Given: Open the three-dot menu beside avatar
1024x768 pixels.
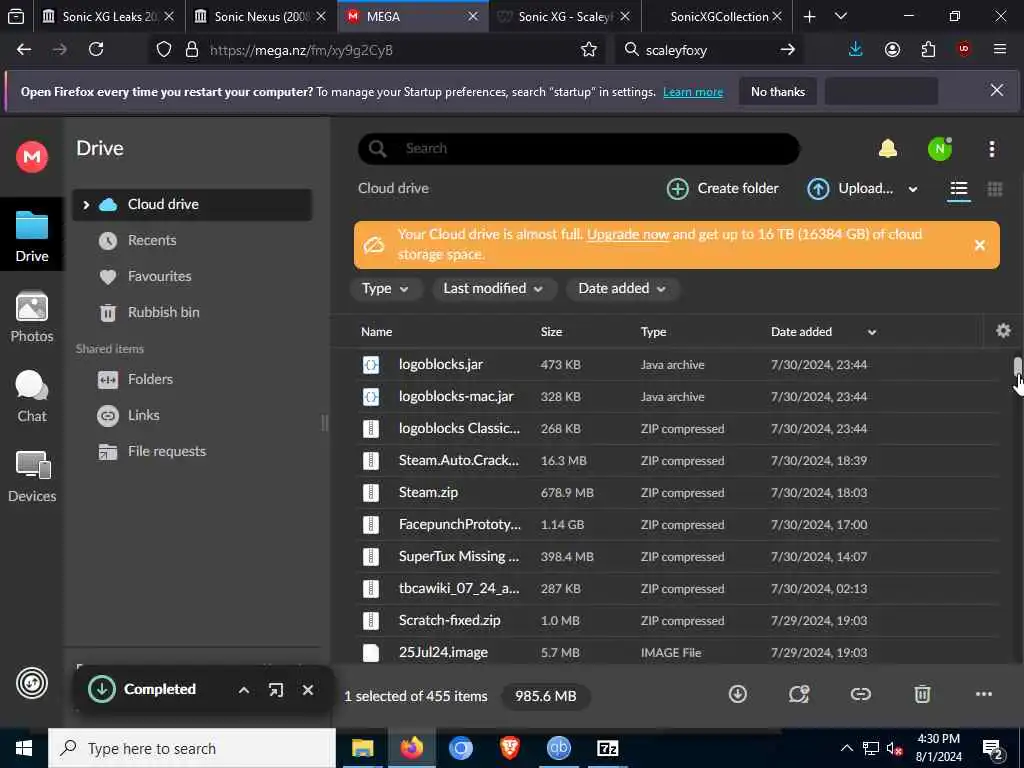Looking at the screenshot, I should point(991,149).
